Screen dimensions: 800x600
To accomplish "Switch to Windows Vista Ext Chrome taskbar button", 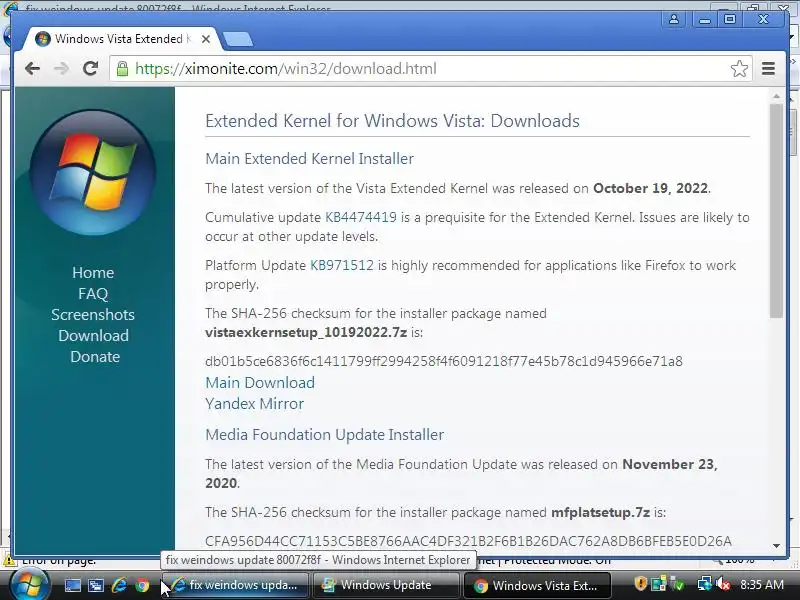I will coord(537,585).
